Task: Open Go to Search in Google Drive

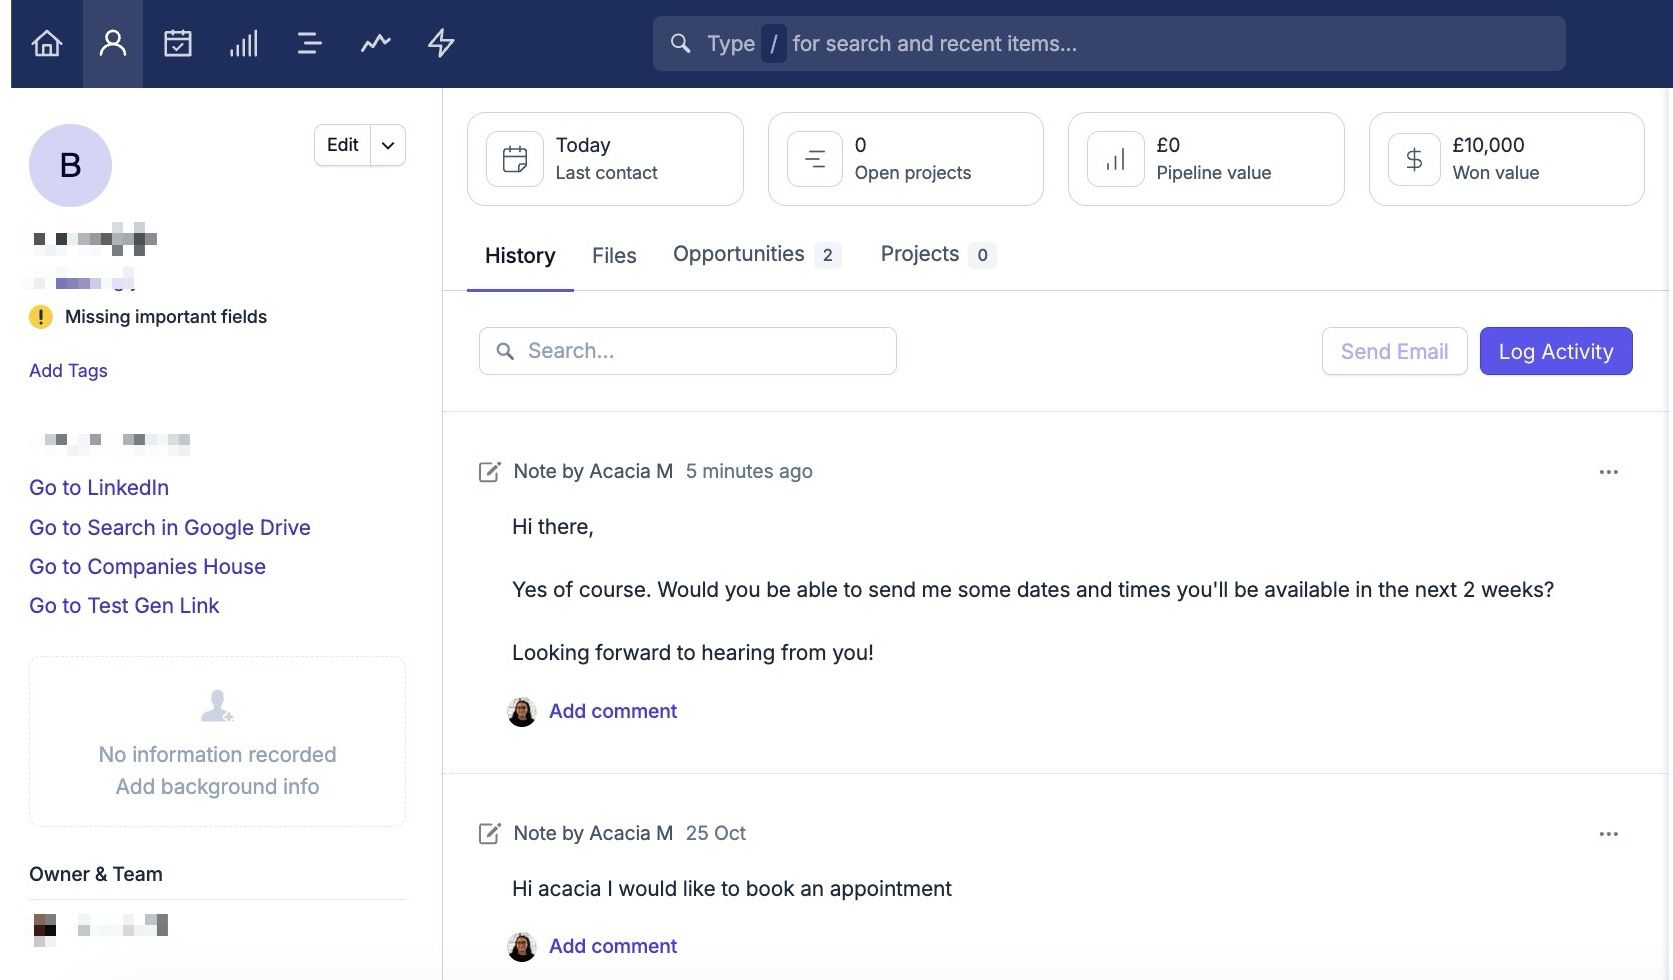Action: tap(170, 528)
